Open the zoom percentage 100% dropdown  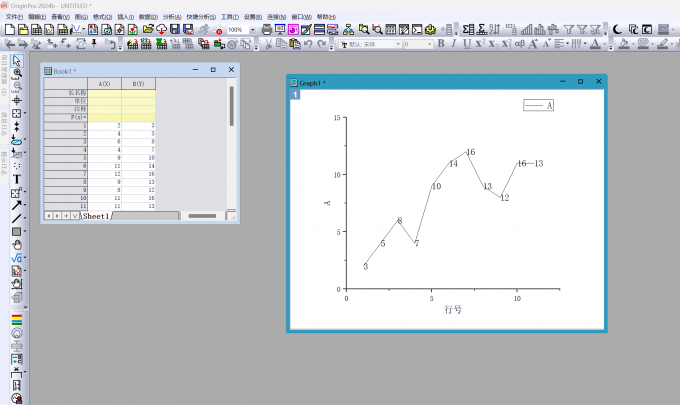tap(252, 30)
